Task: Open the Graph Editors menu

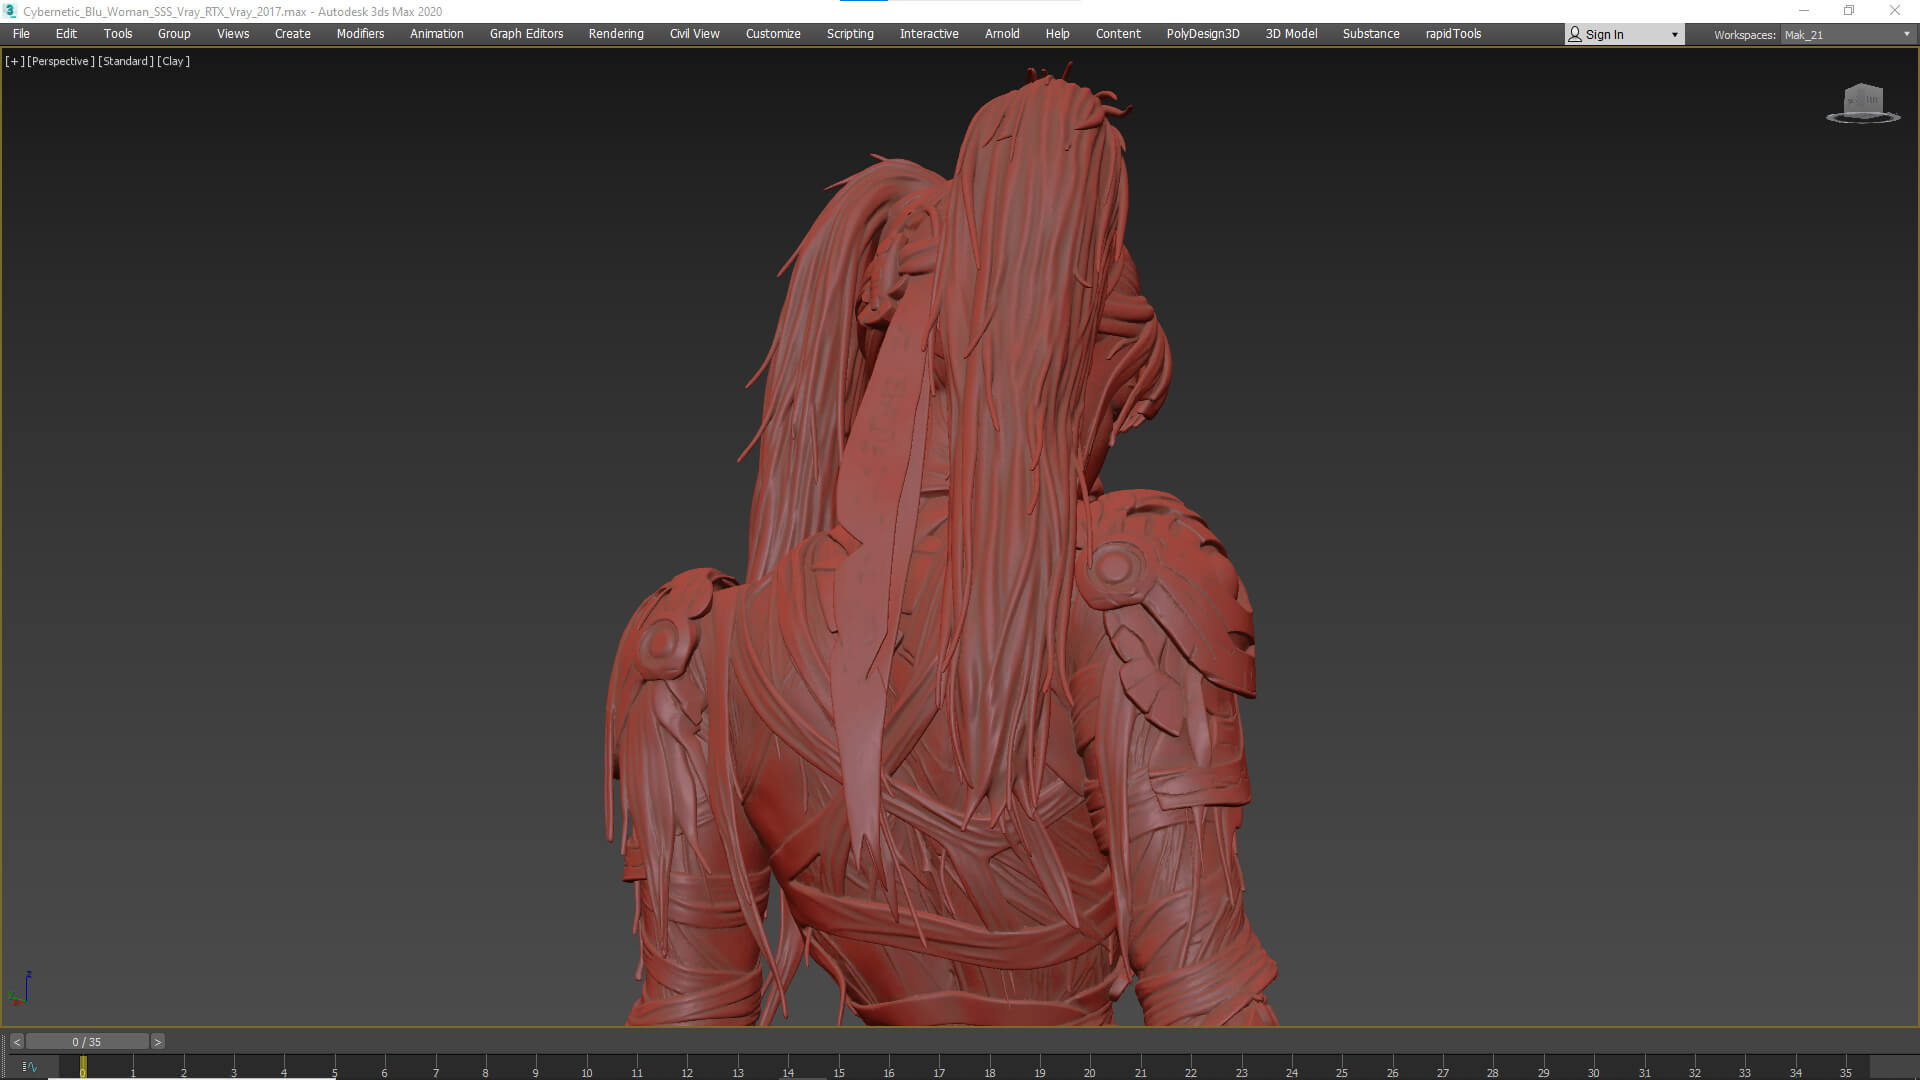Action: point(526,34)
